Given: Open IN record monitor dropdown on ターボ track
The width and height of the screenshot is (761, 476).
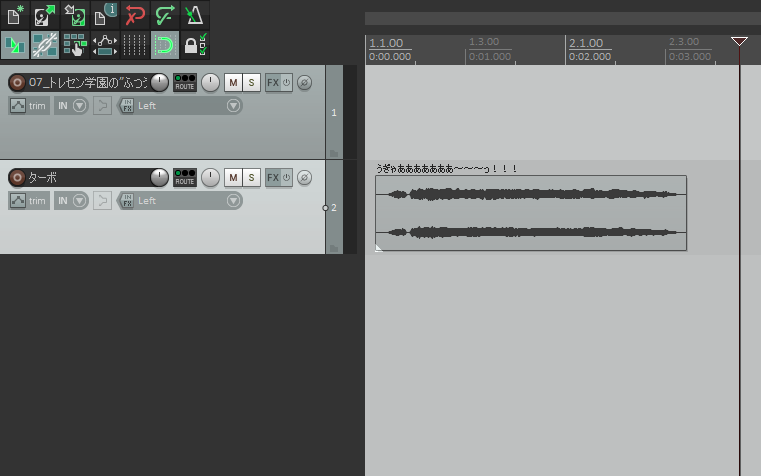Looking at the screenshot, I should click(71, 201).
